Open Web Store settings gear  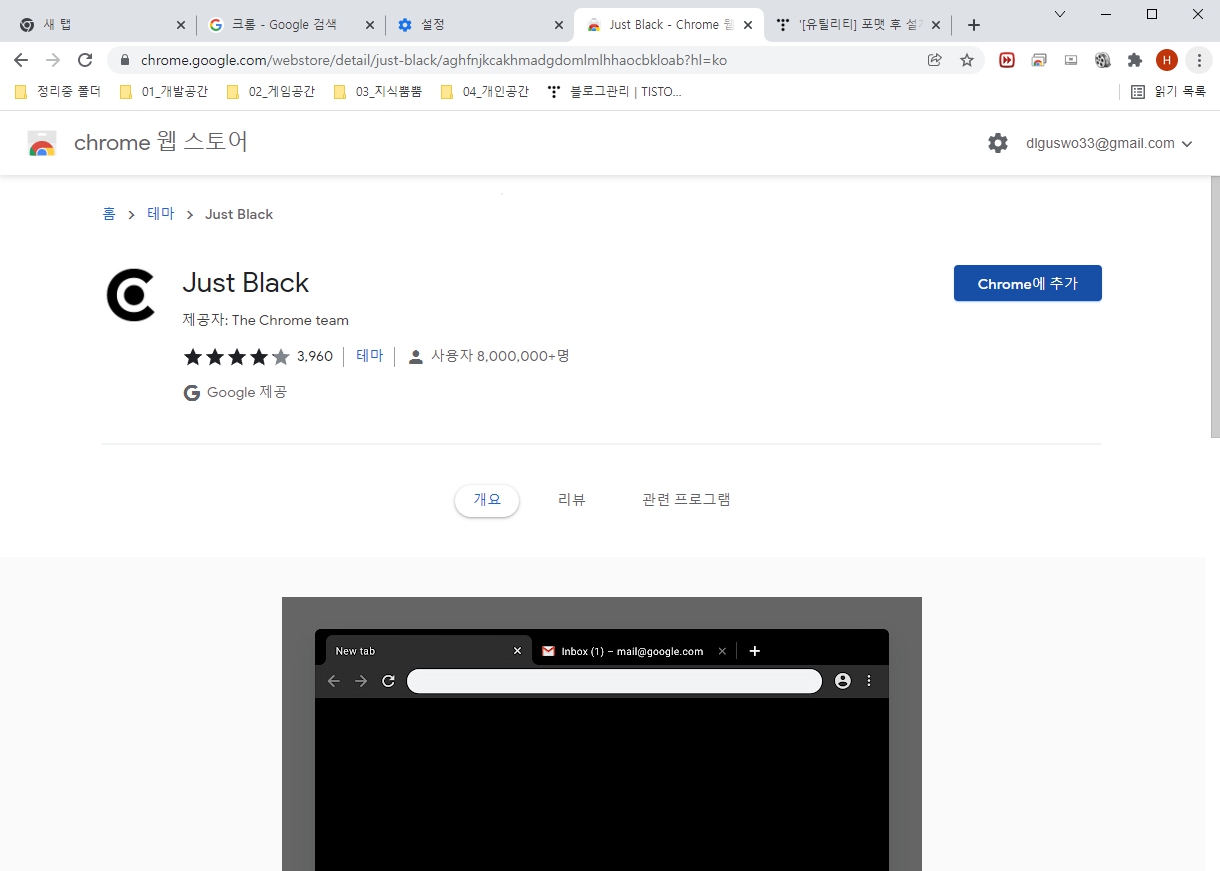pyautogui.click(x=998, y=143)
